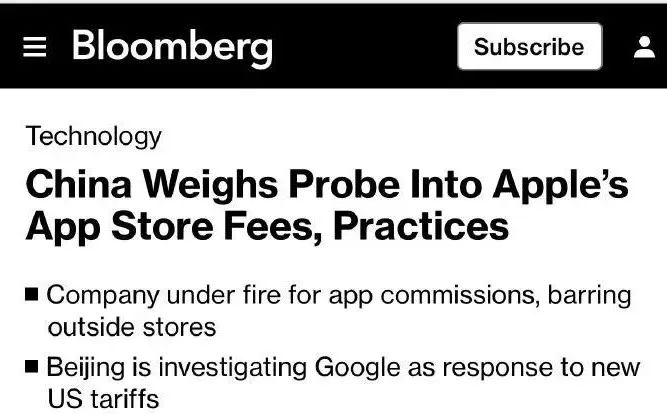Open the hamburger navigation menu
This screenshot has width=667, height=414.
click(x=34, y=48)
